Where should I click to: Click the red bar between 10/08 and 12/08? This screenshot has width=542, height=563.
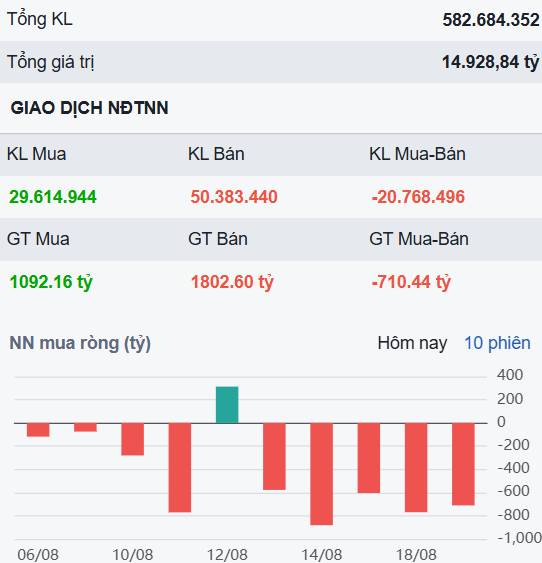[180, 468]
